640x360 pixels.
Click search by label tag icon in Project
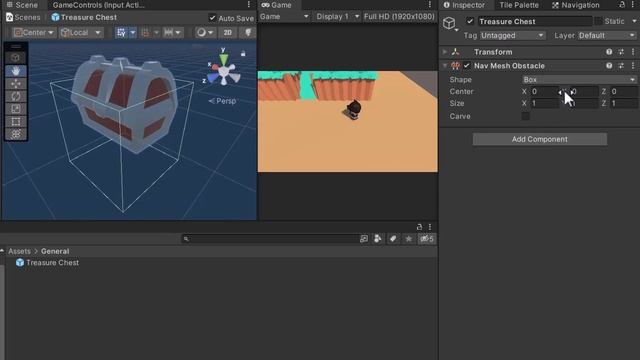(x=393, y=239)
